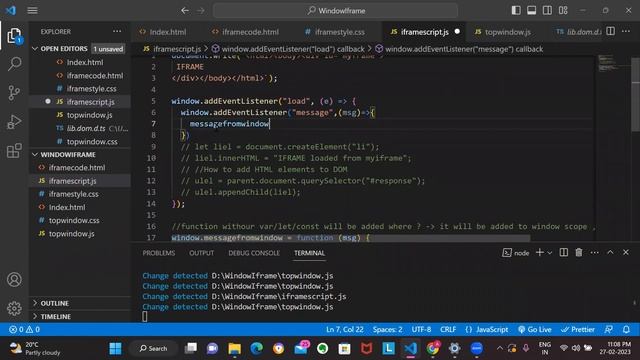The image size is (640, 360).
Task: Click the iframescript.js breadcrumb
Action: pyautogui.click(x=172, y=49)
